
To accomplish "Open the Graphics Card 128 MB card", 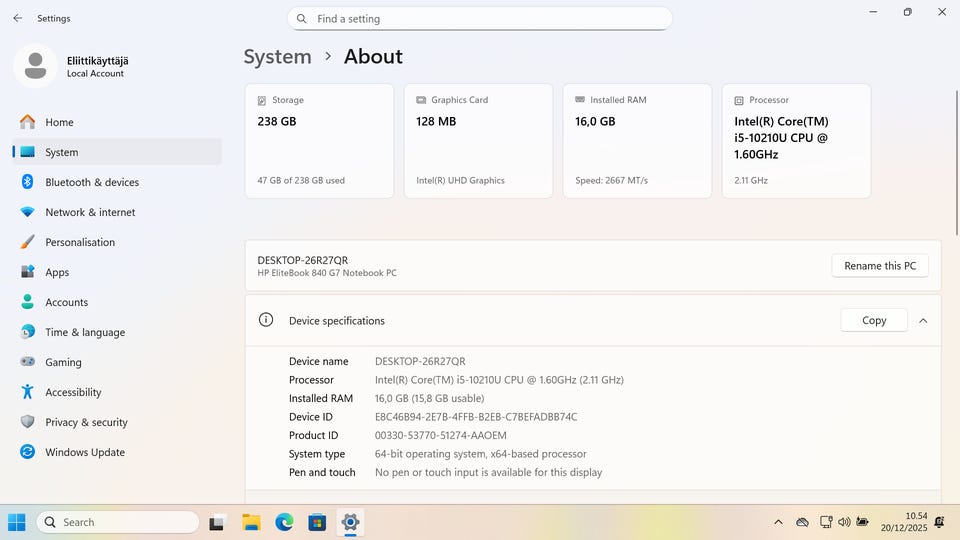I will click(x=478, y=141).
